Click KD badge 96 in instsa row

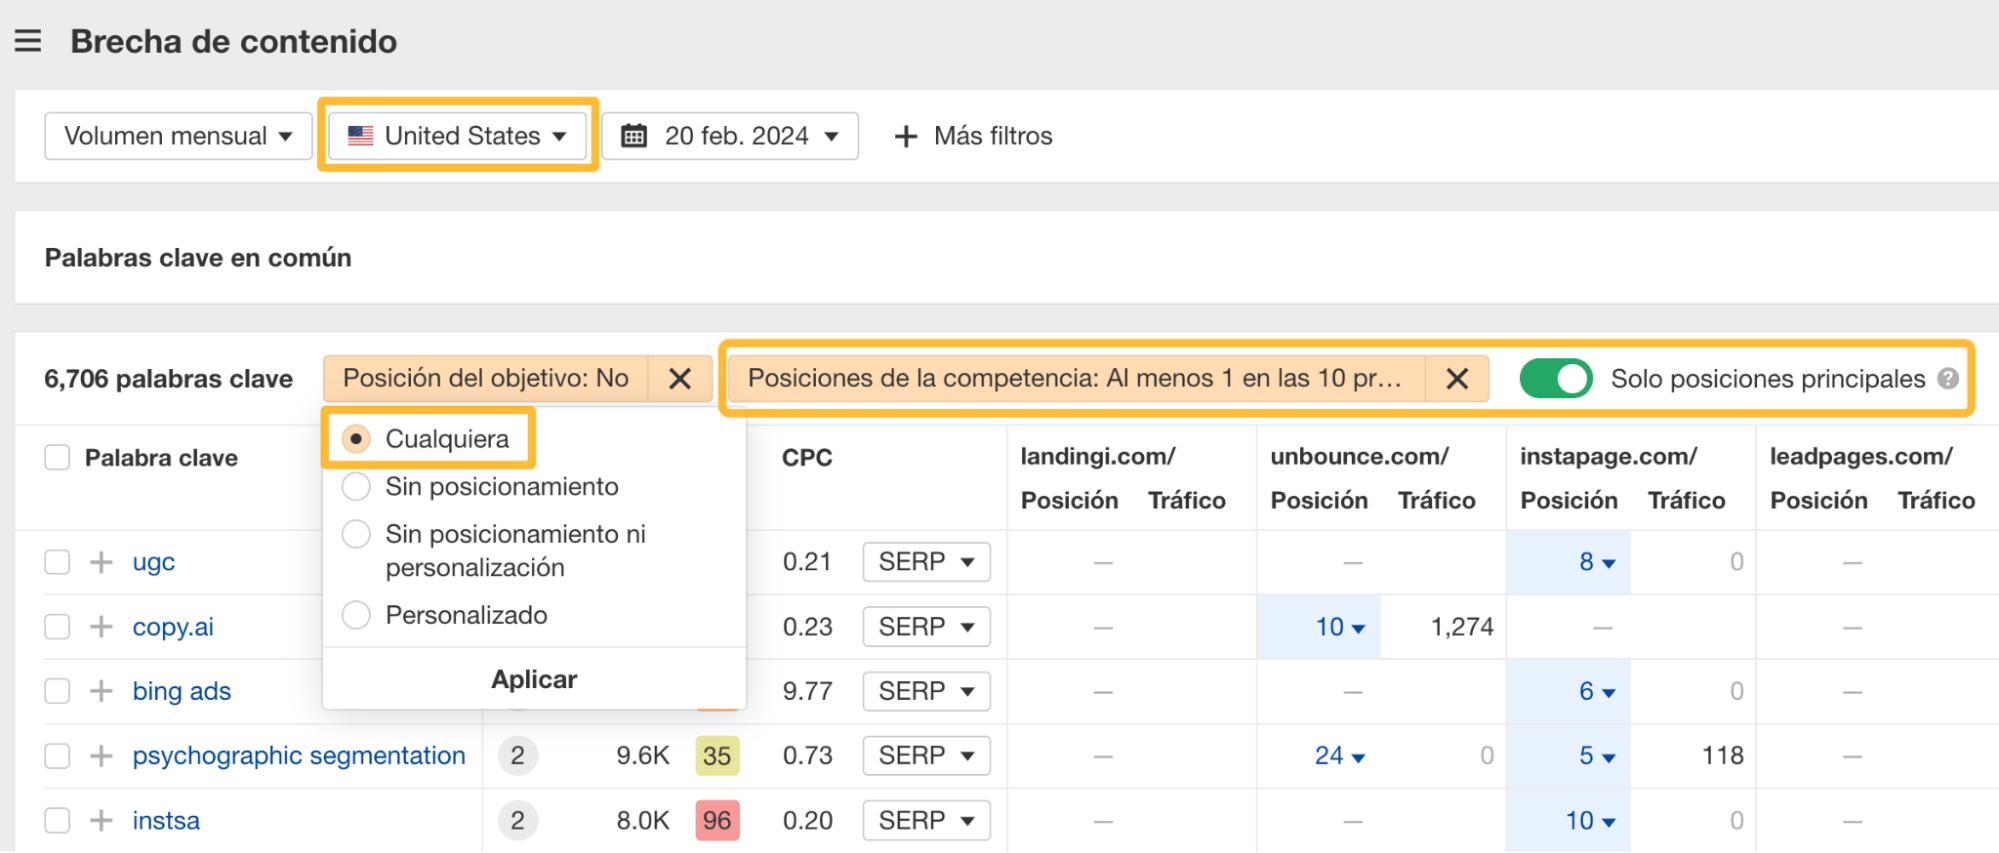coord(717,821)
